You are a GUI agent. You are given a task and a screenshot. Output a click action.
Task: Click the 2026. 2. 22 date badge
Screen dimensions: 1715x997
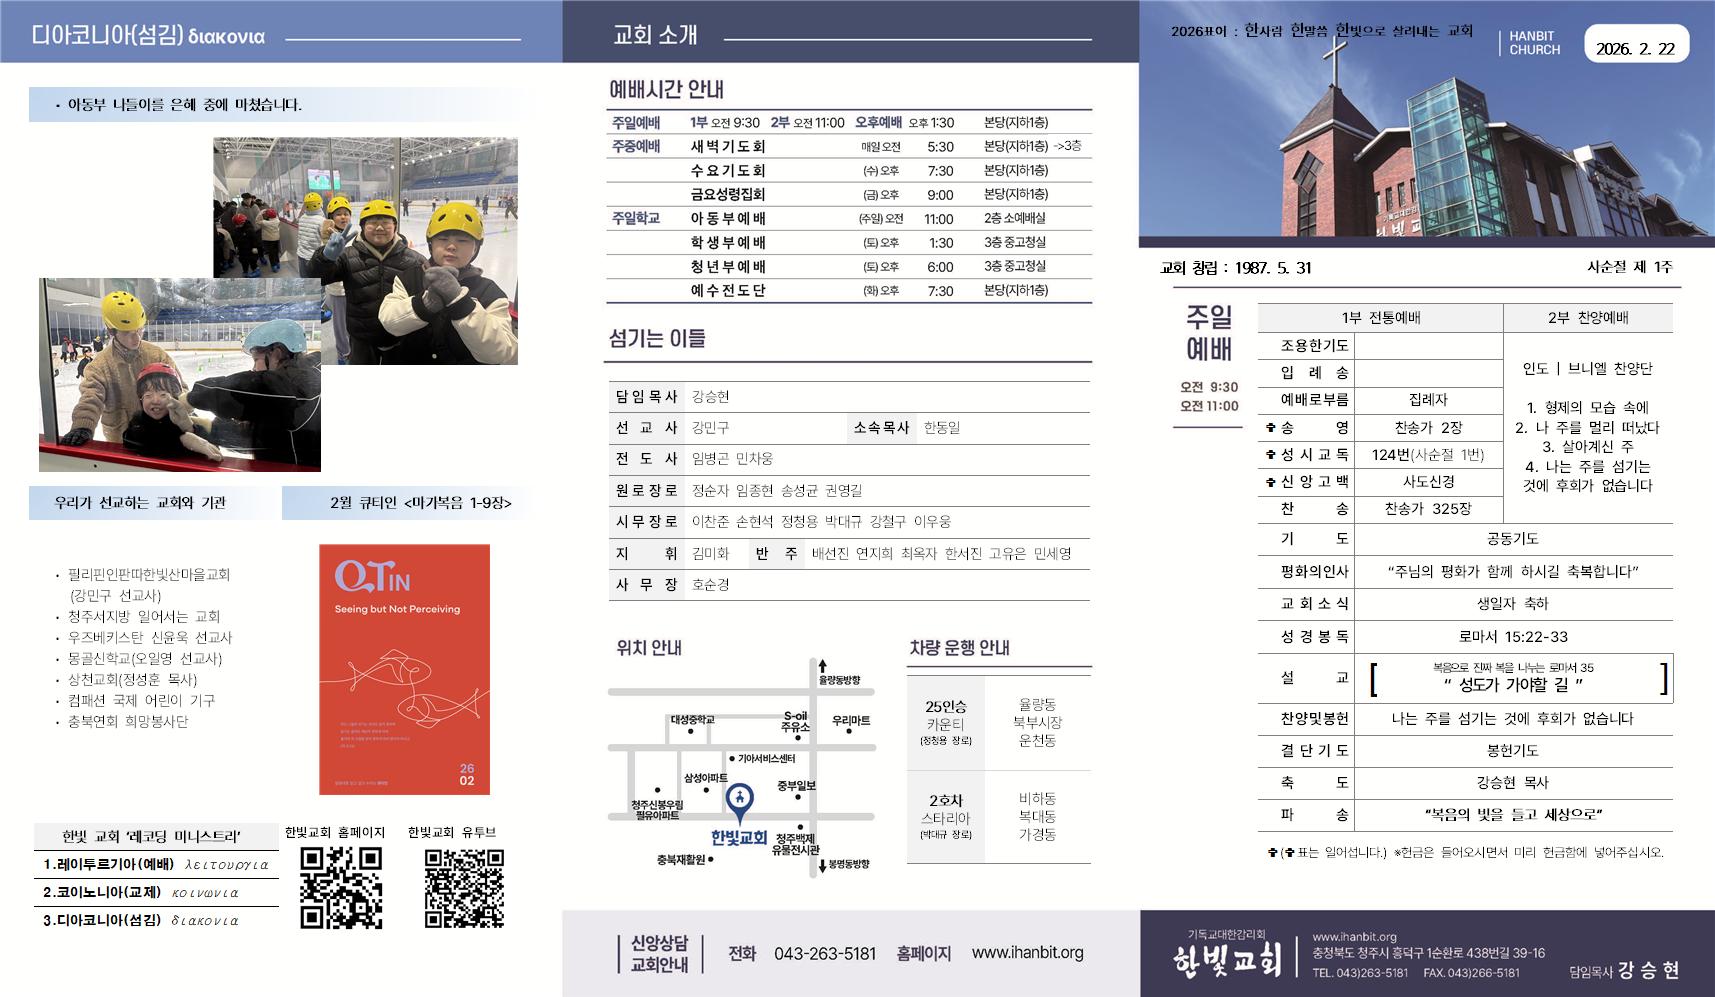[1635, 48]
